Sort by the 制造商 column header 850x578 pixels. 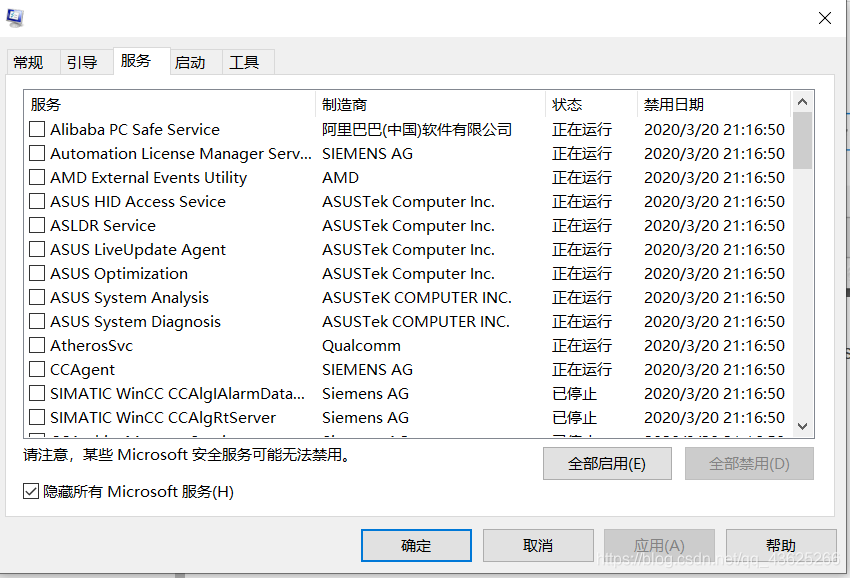point(430,104)
